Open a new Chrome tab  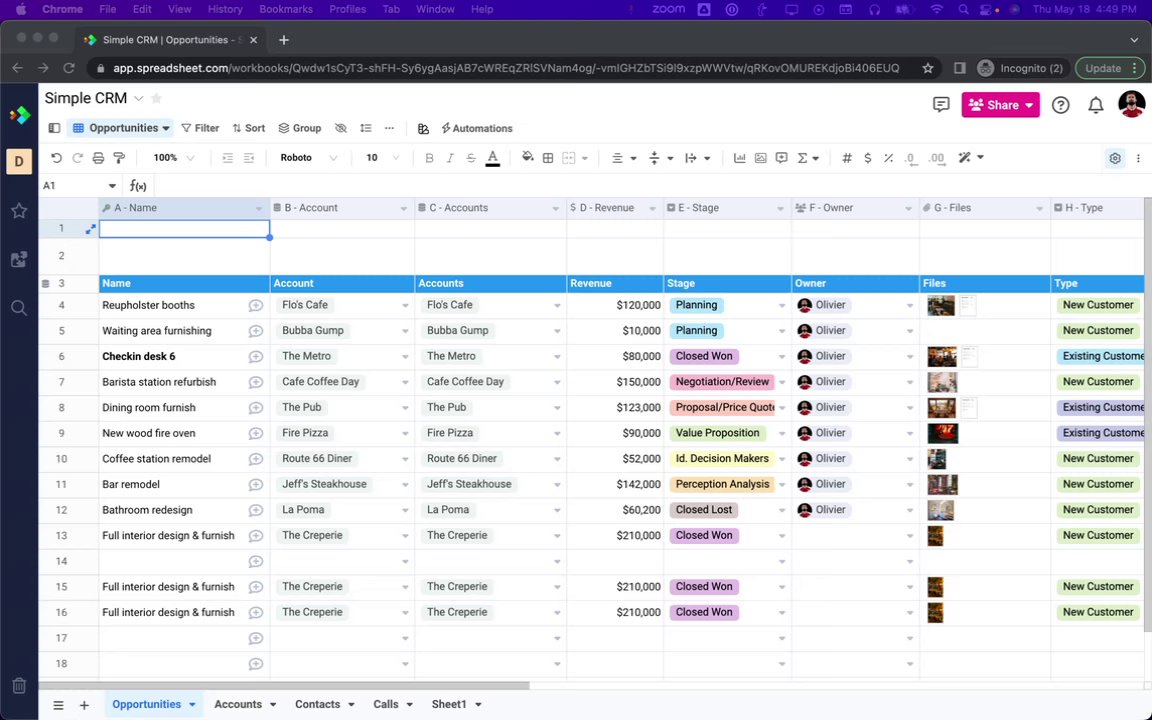pos(284,40)
